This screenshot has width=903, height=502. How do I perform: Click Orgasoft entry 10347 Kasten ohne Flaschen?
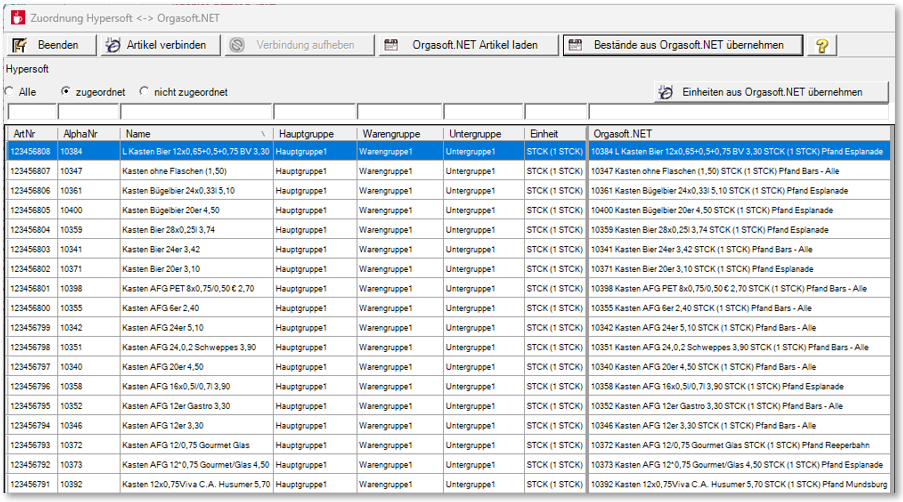pos(739,171)
